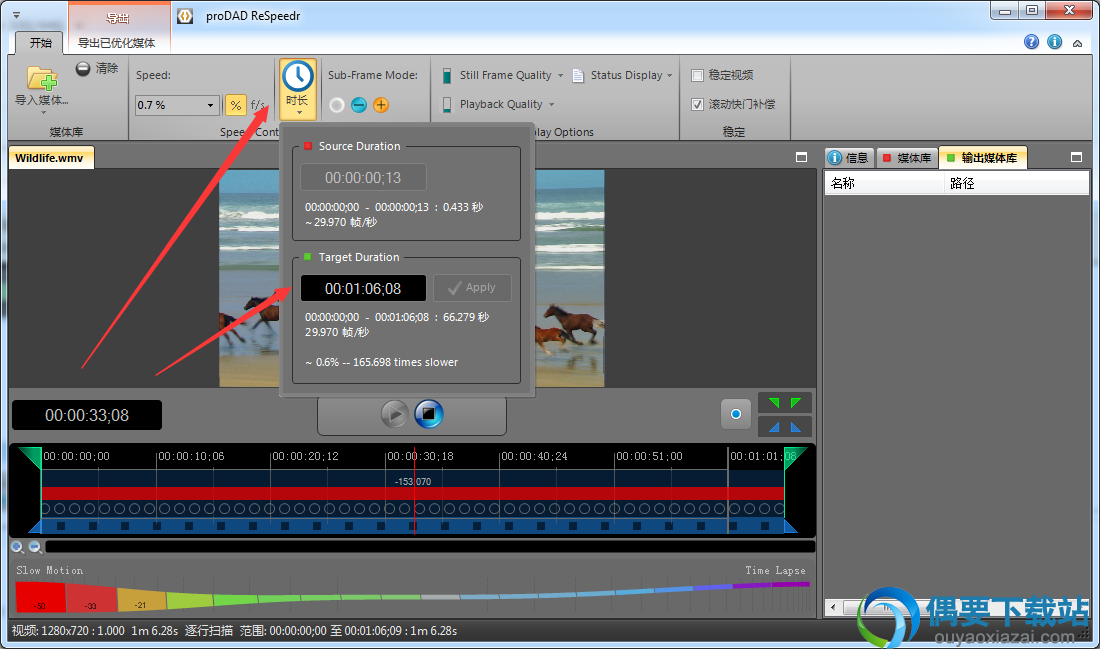Click the blue circle button beside playback controls

pyautogui.click(x=736, y=414)
